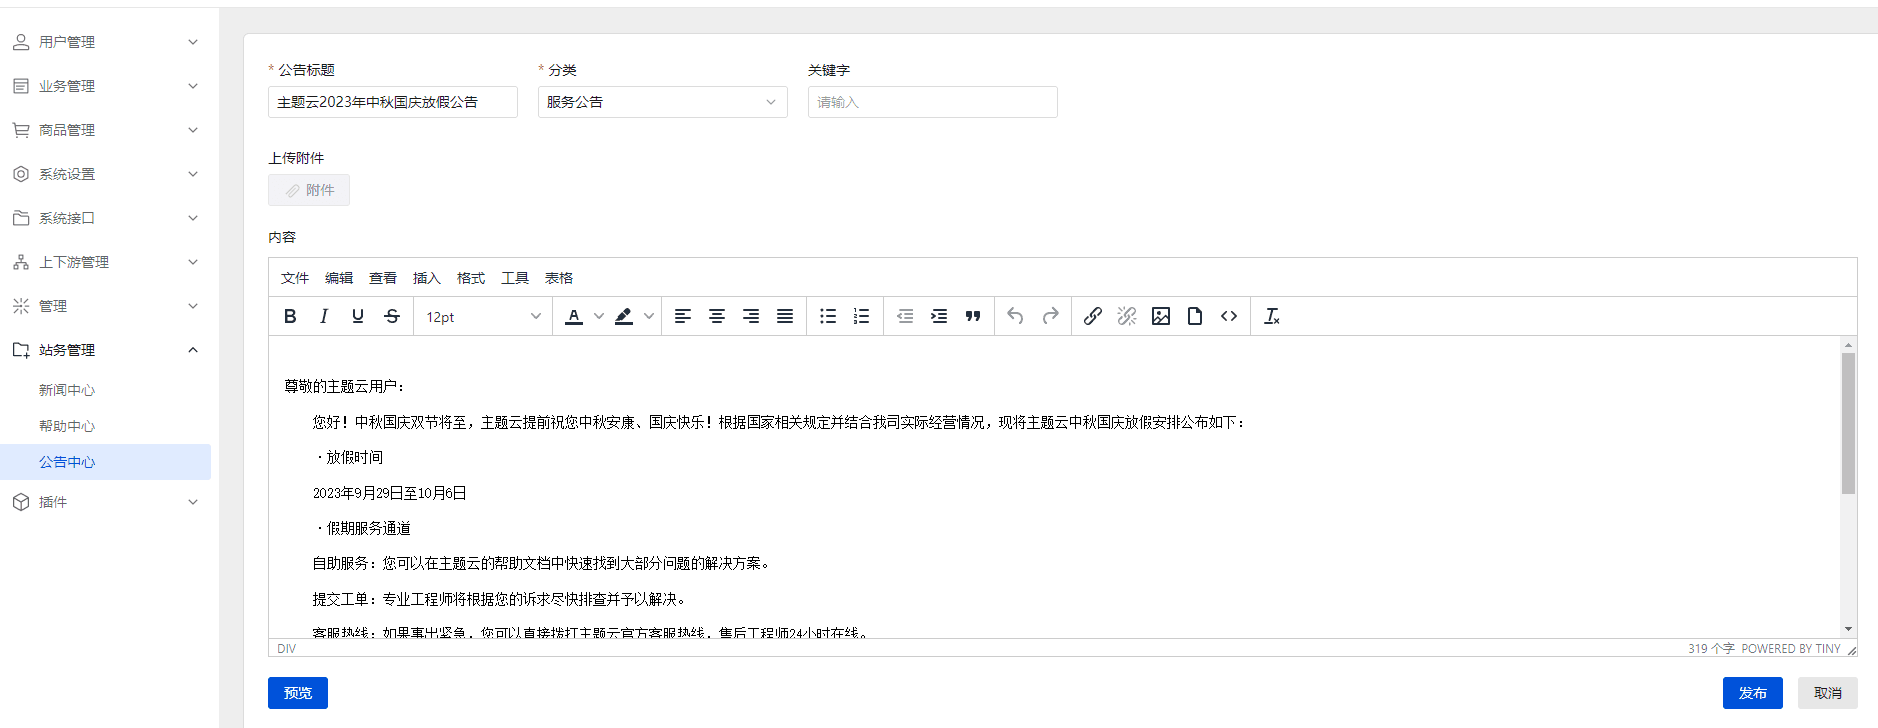Focus the 关键字 input field

point(933,102)
